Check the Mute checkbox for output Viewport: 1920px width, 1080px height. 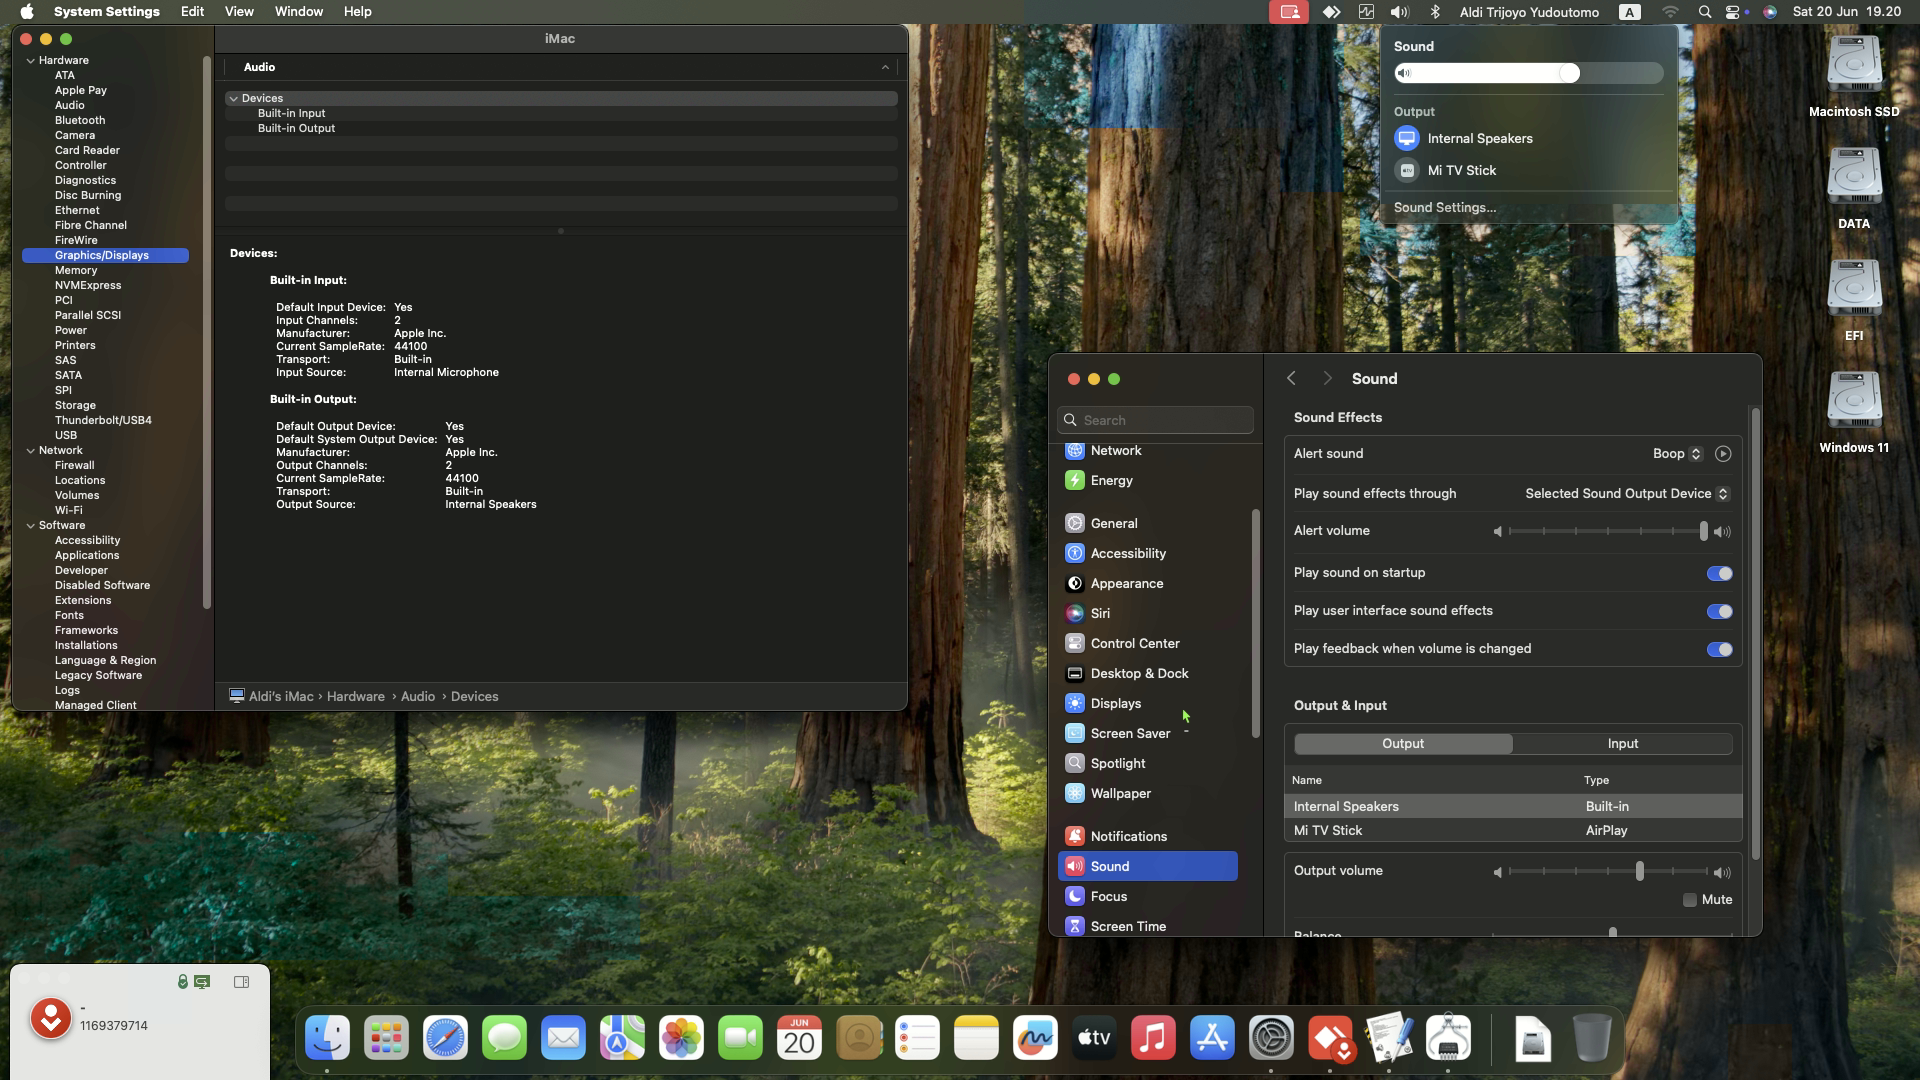pos(1690,900)
